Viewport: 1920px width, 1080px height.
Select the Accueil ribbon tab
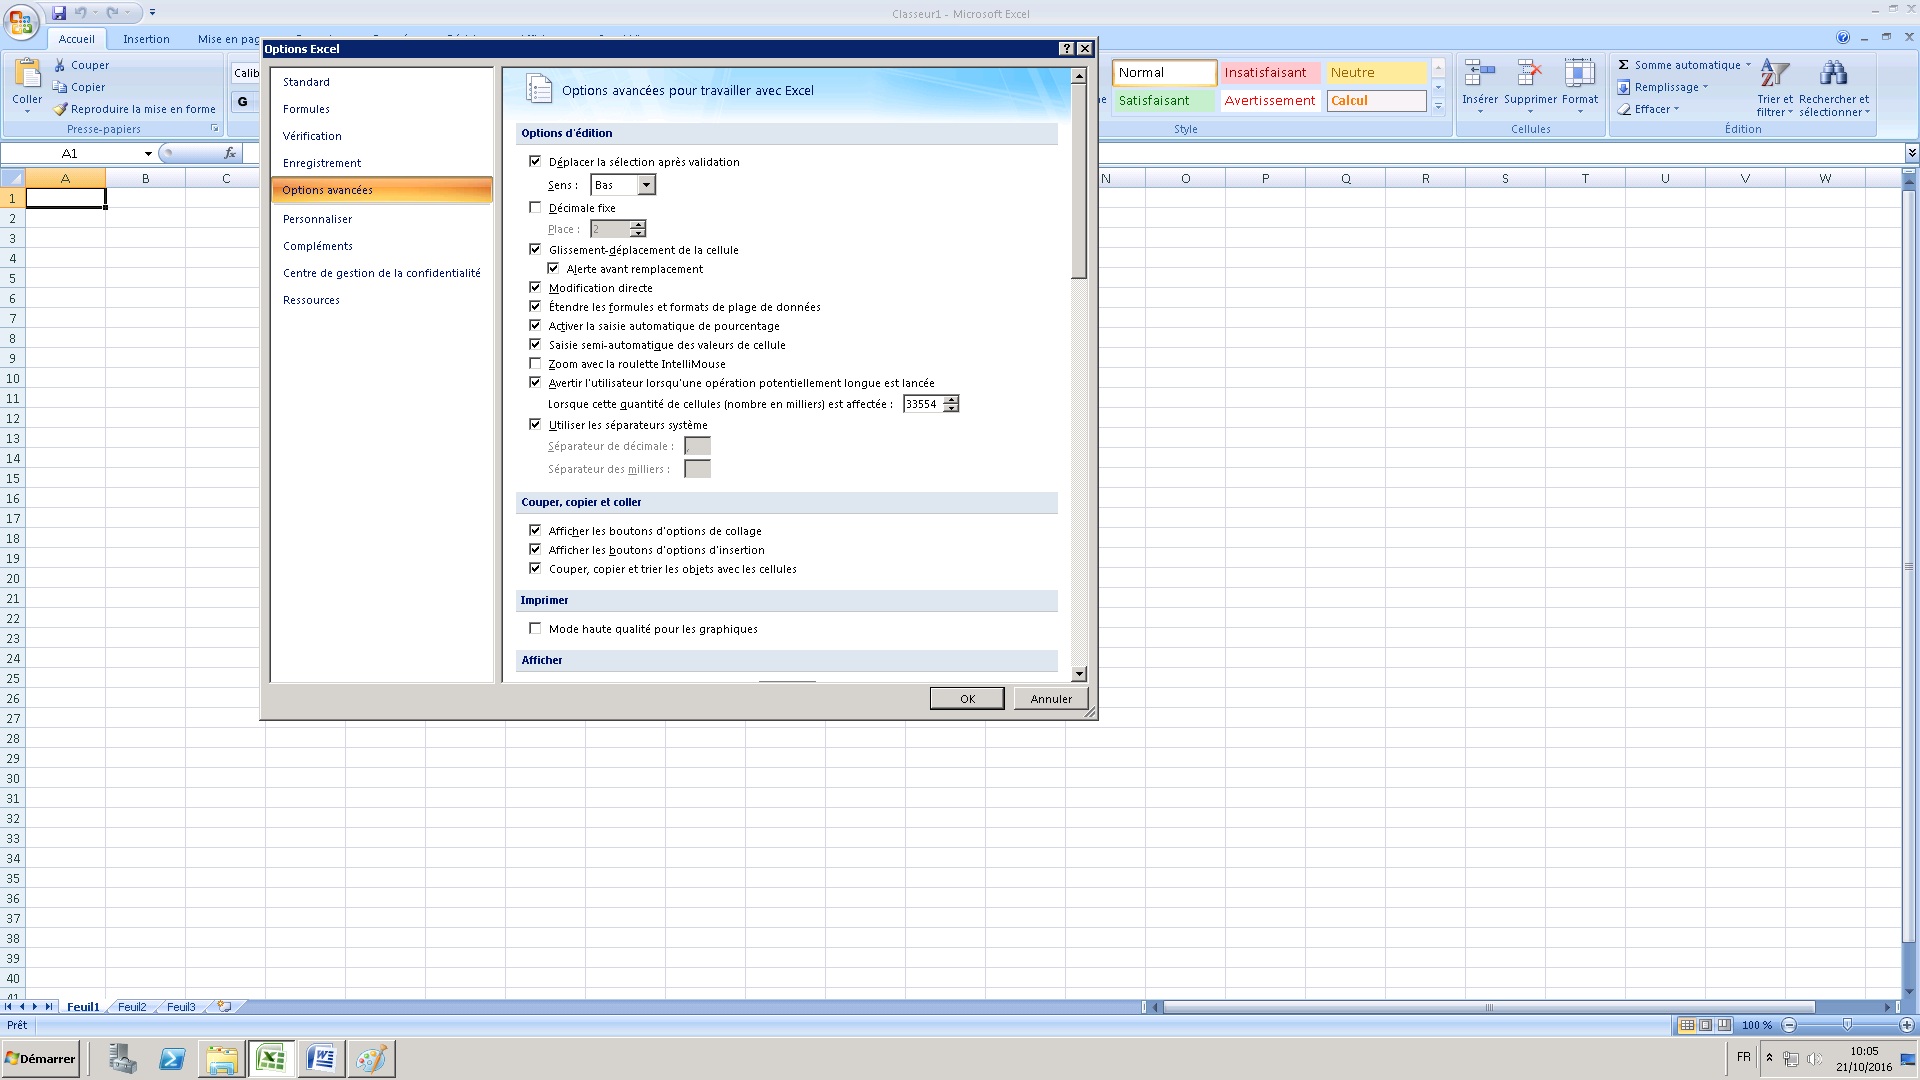pyautogui.click(x=76, y=39)
